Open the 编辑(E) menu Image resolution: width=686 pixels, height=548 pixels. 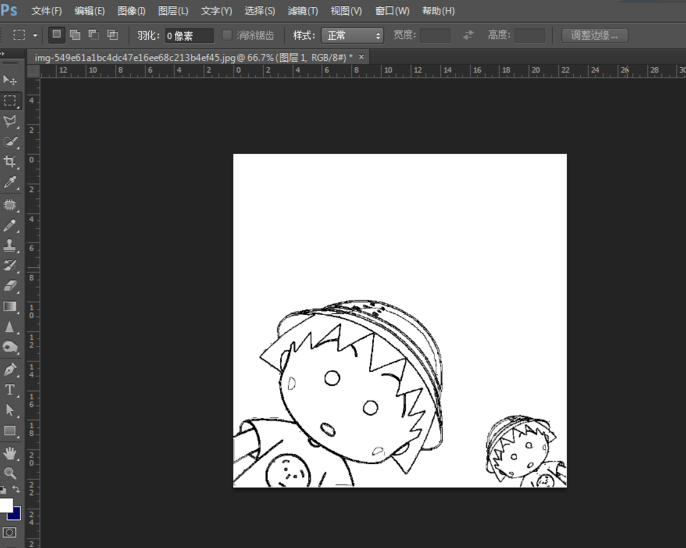click(89, 11)
